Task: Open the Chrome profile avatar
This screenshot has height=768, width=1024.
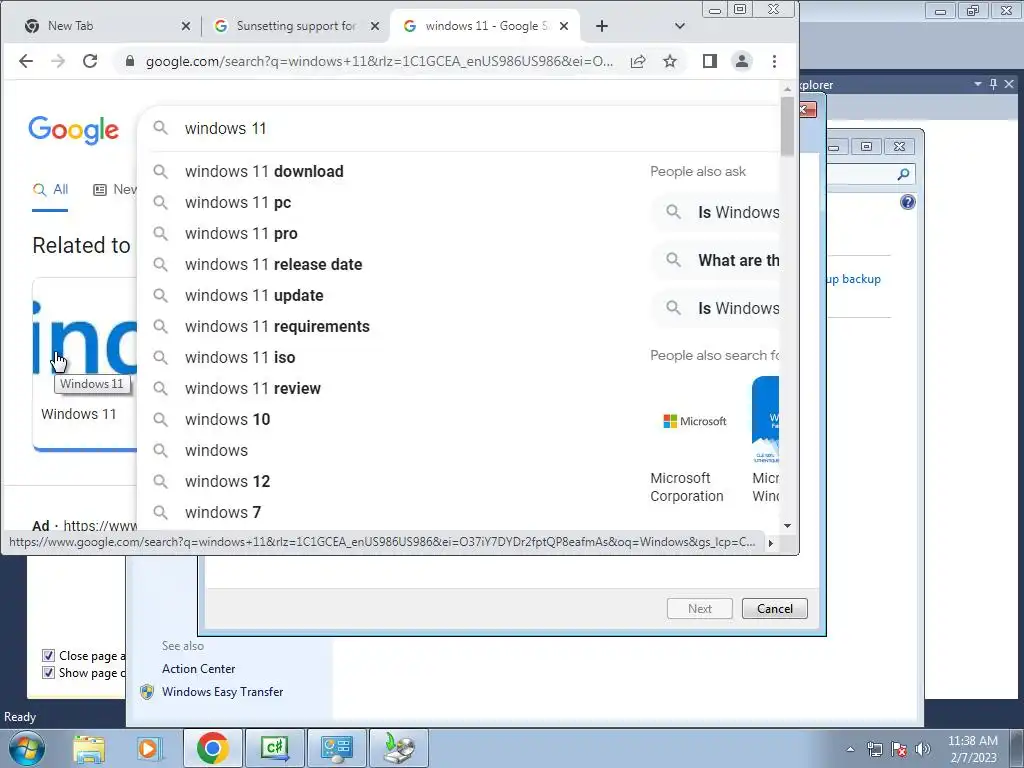Action: (742, 61)
